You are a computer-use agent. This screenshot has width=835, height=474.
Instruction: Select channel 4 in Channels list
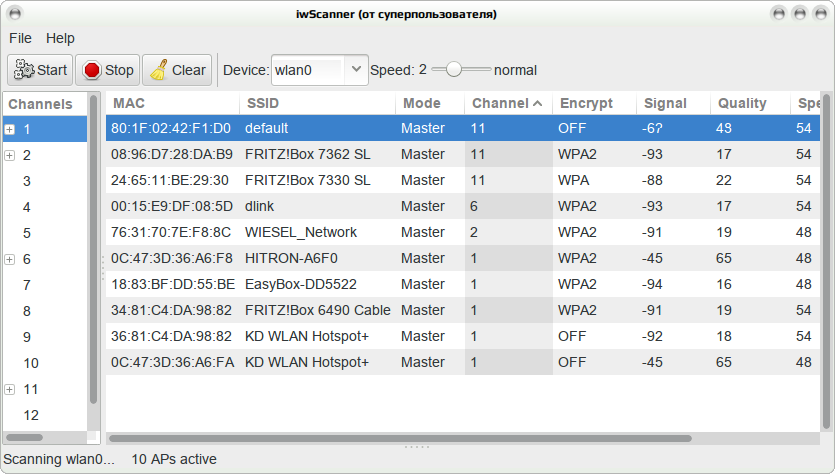pos(45,207)
